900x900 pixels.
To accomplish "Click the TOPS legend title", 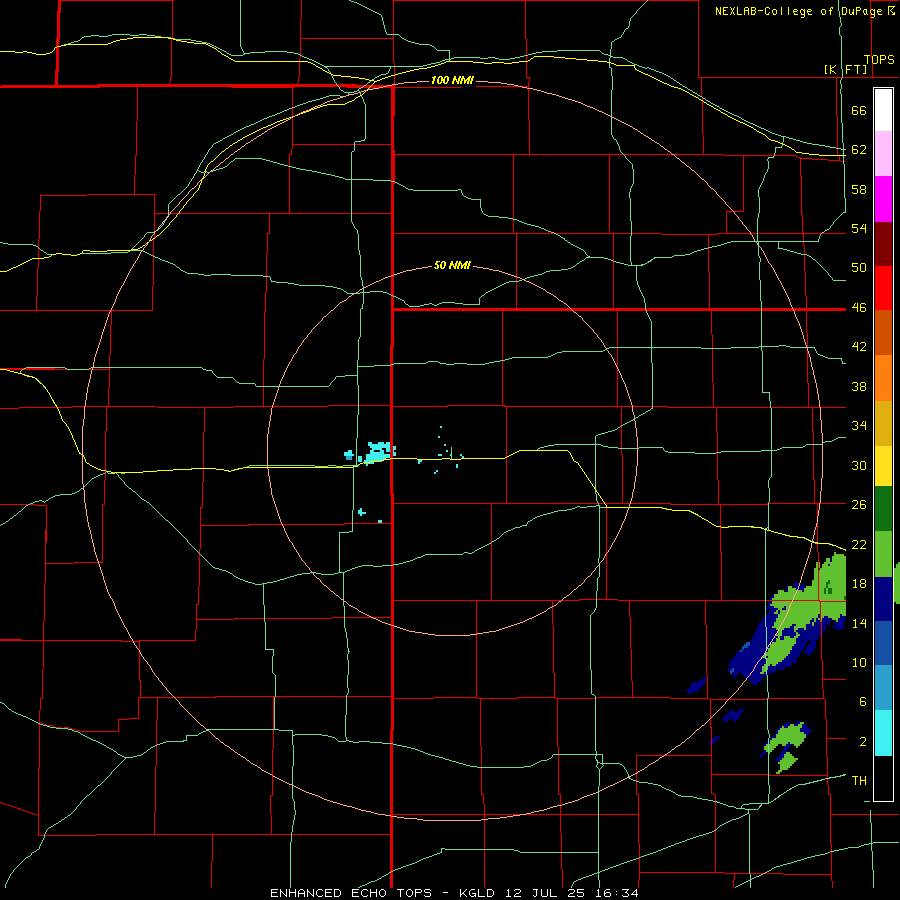I will [x=879, y=60].
